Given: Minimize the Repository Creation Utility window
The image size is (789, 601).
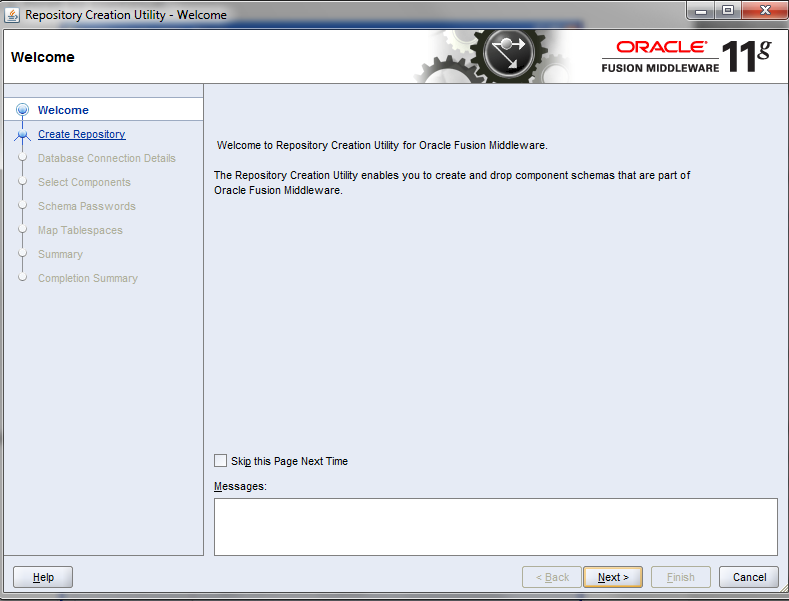Looking at the screenshot, I should point(700,11).
